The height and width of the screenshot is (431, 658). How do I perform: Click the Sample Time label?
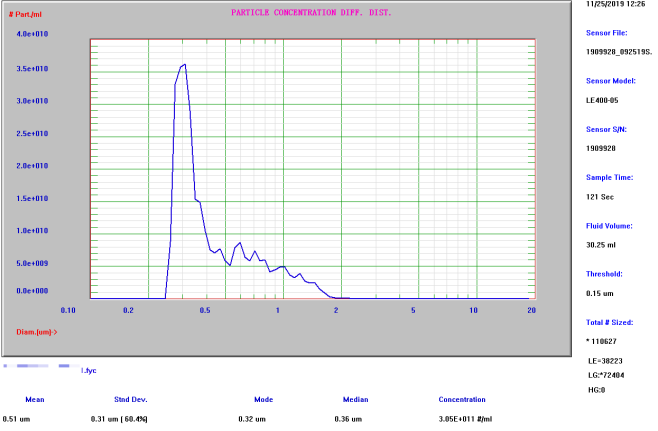click(609, 177)
